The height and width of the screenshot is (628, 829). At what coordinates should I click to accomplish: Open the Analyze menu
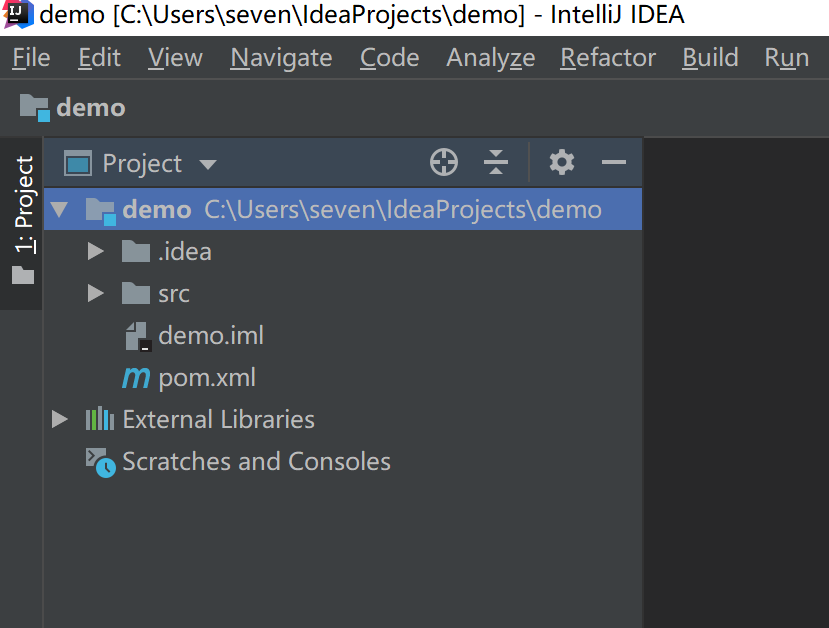tap(490, 57)
